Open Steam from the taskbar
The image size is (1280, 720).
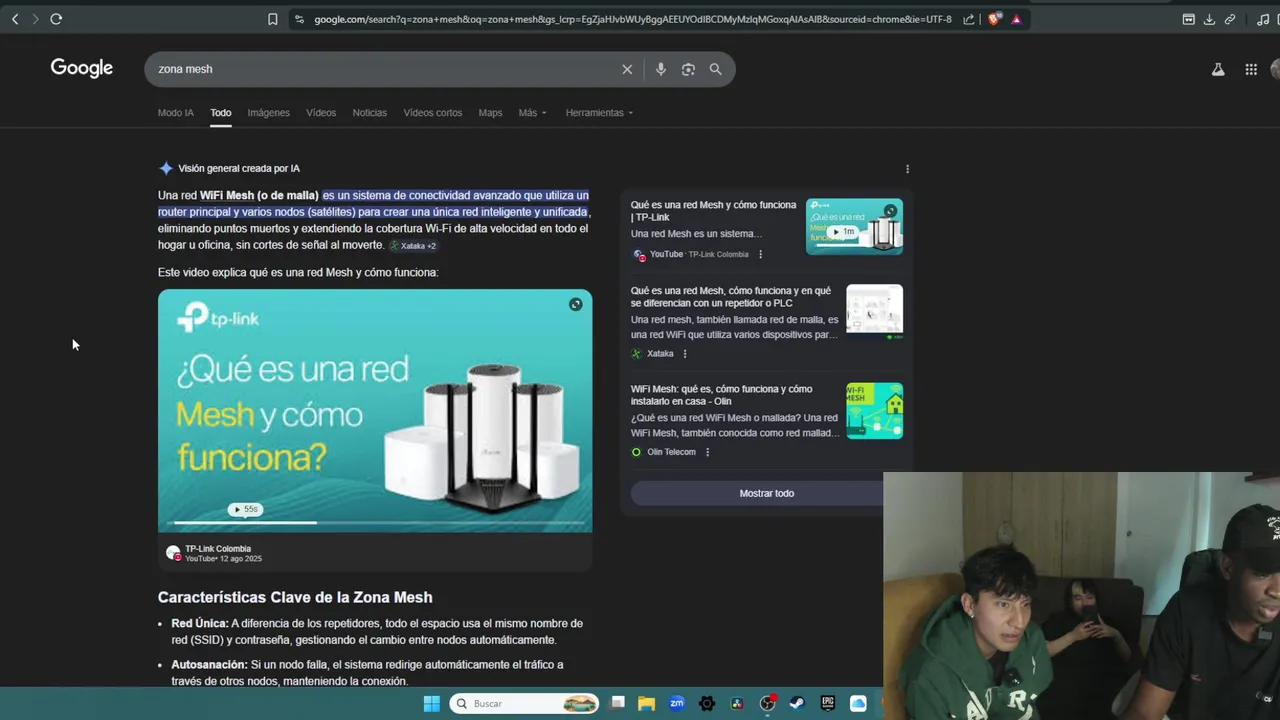coord(797,704)
